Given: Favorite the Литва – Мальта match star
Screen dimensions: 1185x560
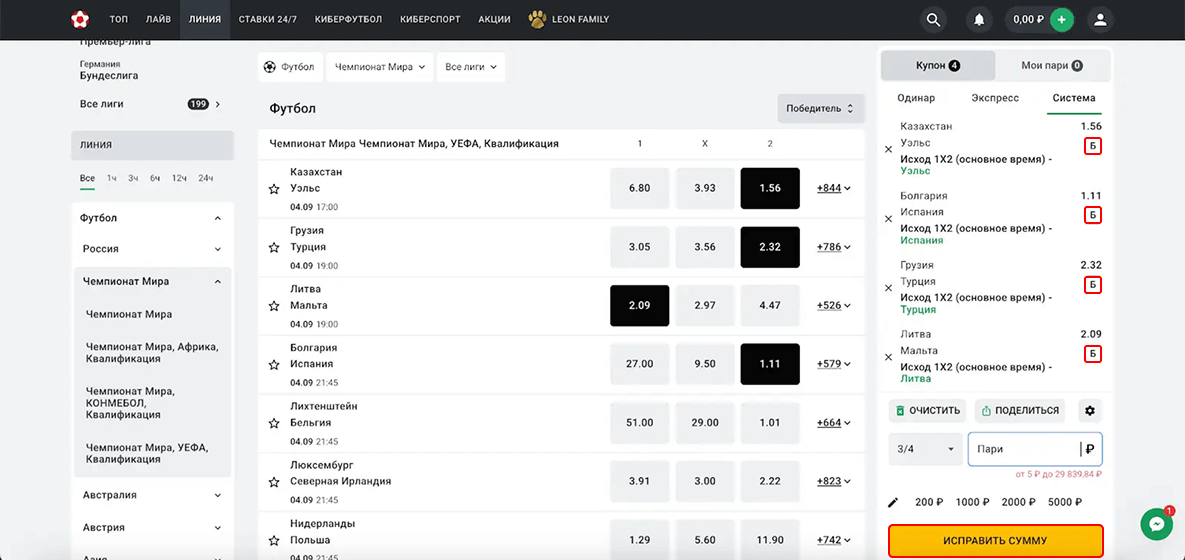Looking at the screenshot, I should [274, 306].
